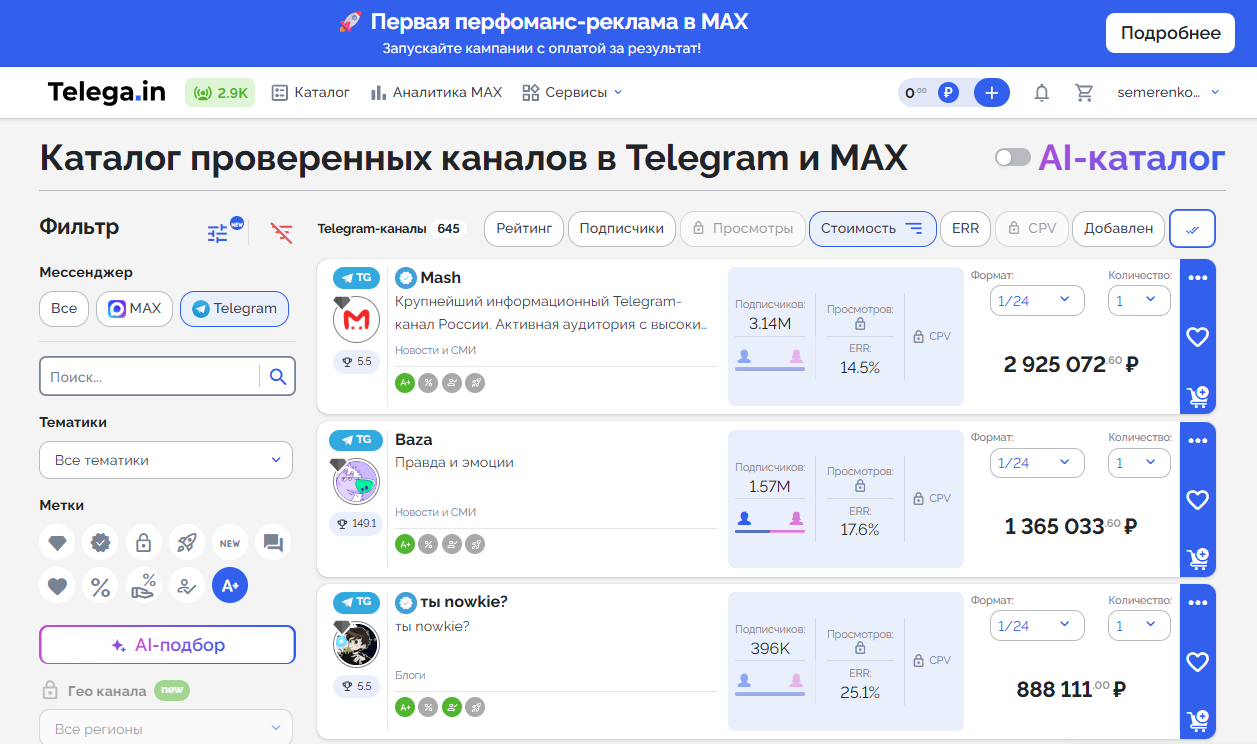Toggle the rocket tag filter
The width and height of the screenshot is (1257, 744).
[x=186, y=543]
